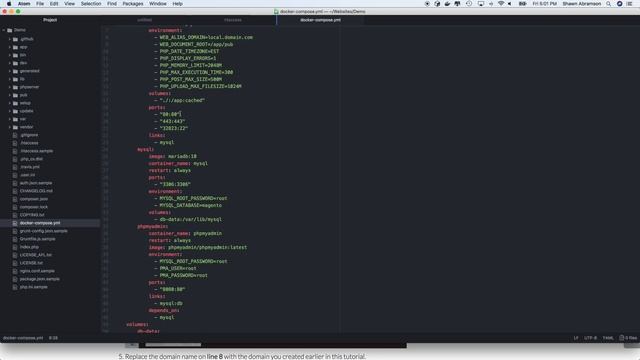Expand the lib folder chevron
640x360 pixels.
coord(9,79)
